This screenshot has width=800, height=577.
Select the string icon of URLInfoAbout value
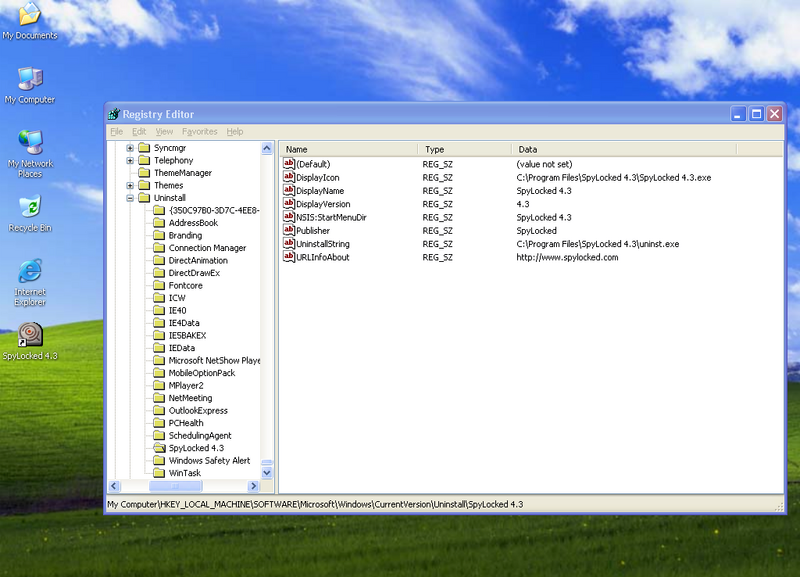pyautogui.click(x=289, y=257)
